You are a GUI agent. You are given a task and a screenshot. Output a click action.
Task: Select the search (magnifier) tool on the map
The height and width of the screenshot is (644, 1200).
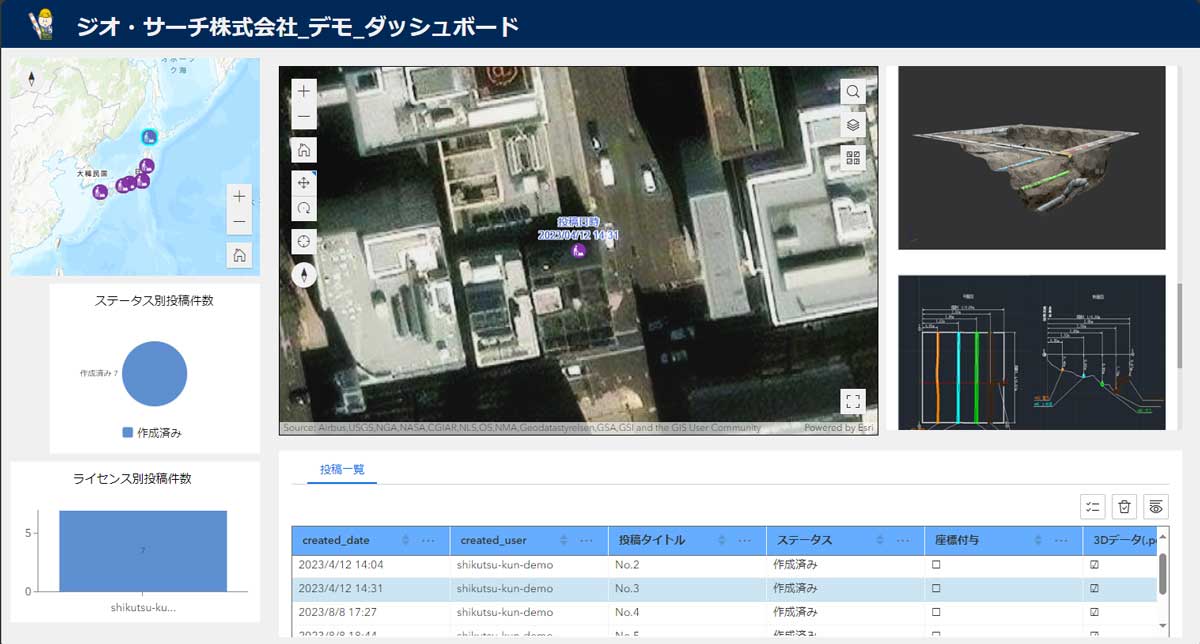(x=851, y=90)
